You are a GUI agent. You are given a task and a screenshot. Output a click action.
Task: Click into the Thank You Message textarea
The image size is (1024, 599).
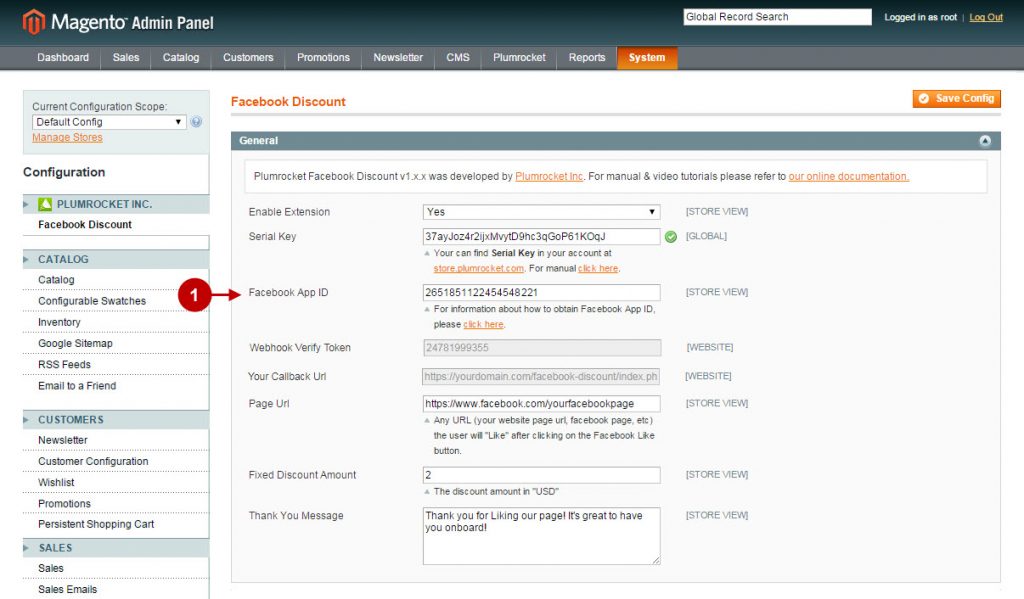point(541,536)
